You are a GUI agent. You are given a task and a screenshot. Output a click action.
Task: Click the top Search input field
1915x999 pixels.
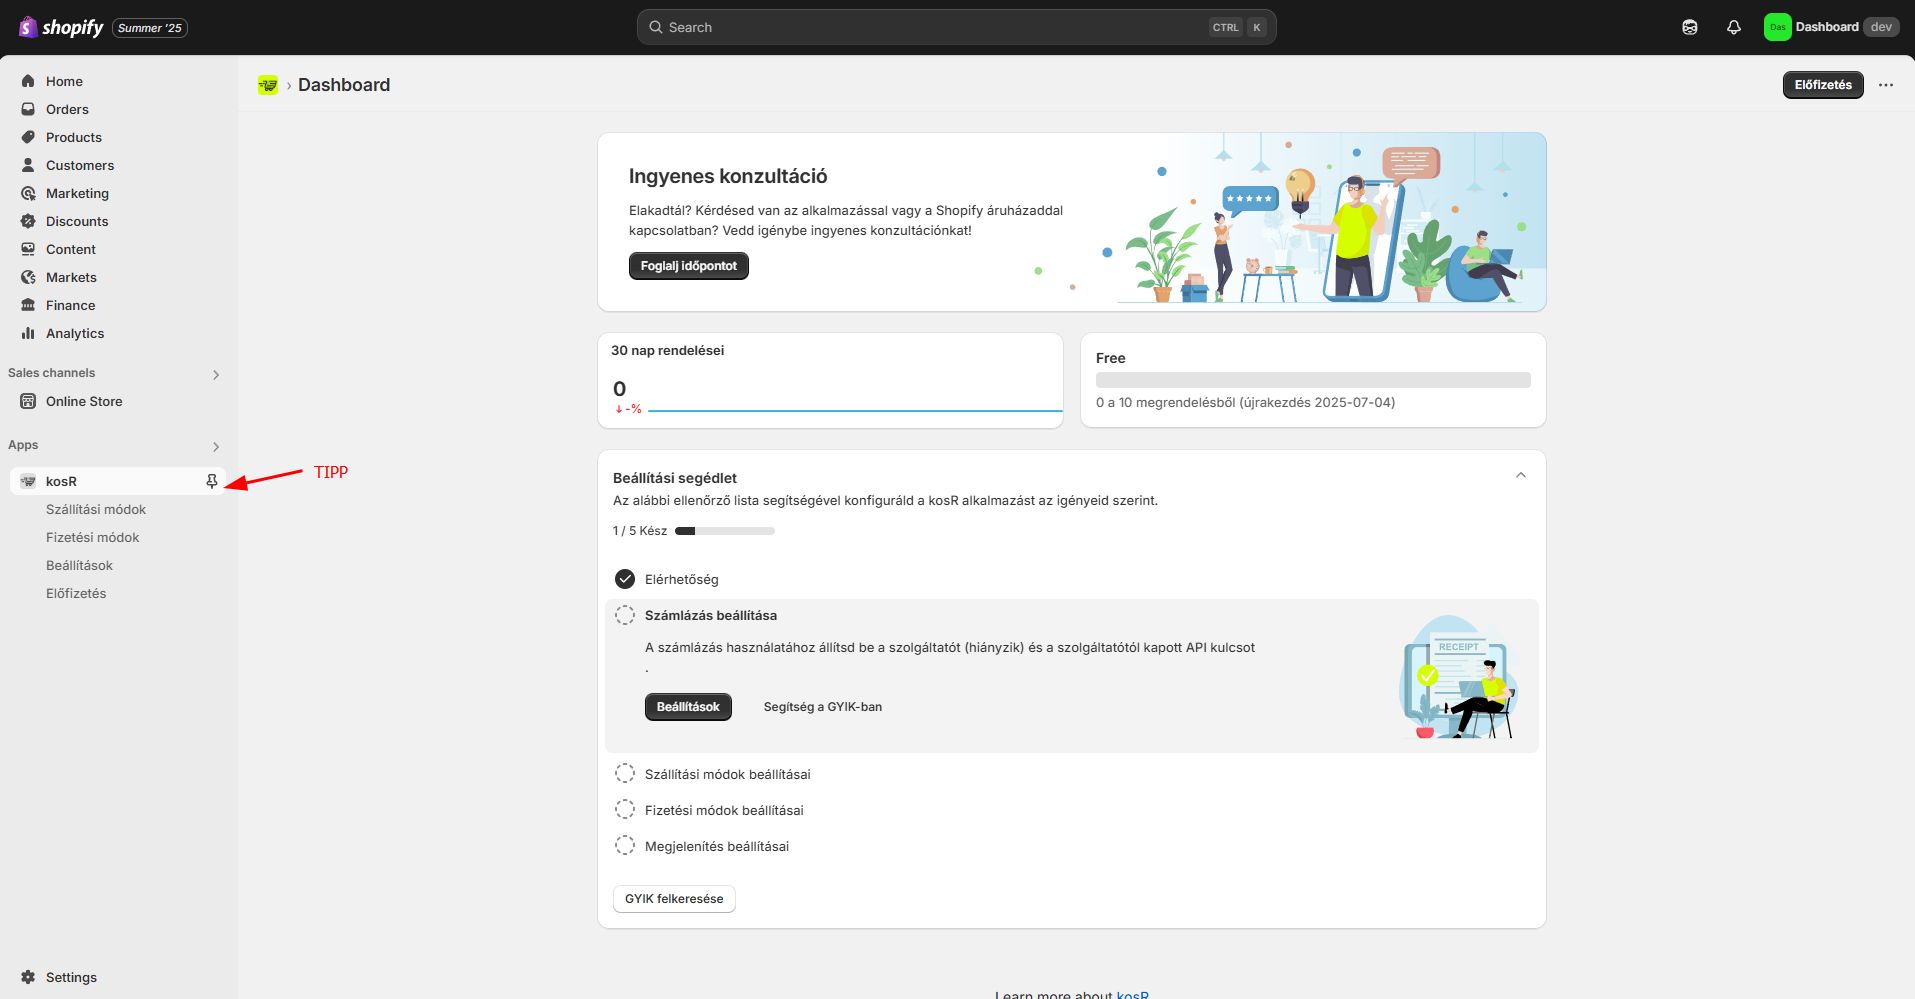[930, 27]
